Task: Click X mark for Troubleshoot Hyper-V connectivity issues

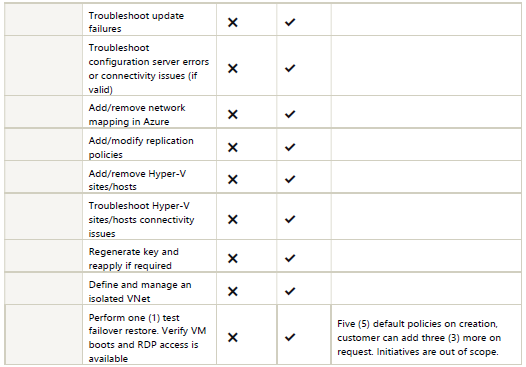Action: [x=232, y=219]
